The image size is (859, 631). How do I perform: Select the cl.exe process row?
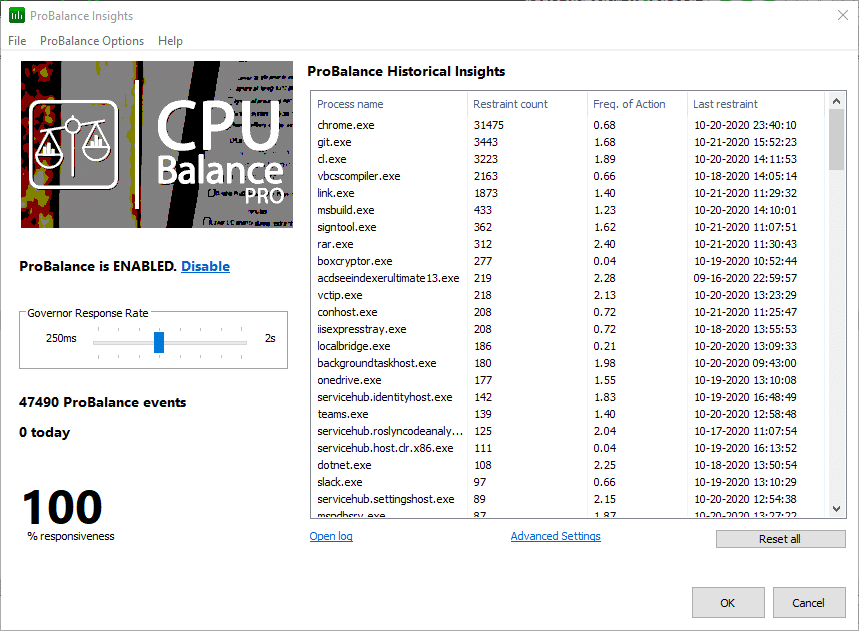[570, 159]
